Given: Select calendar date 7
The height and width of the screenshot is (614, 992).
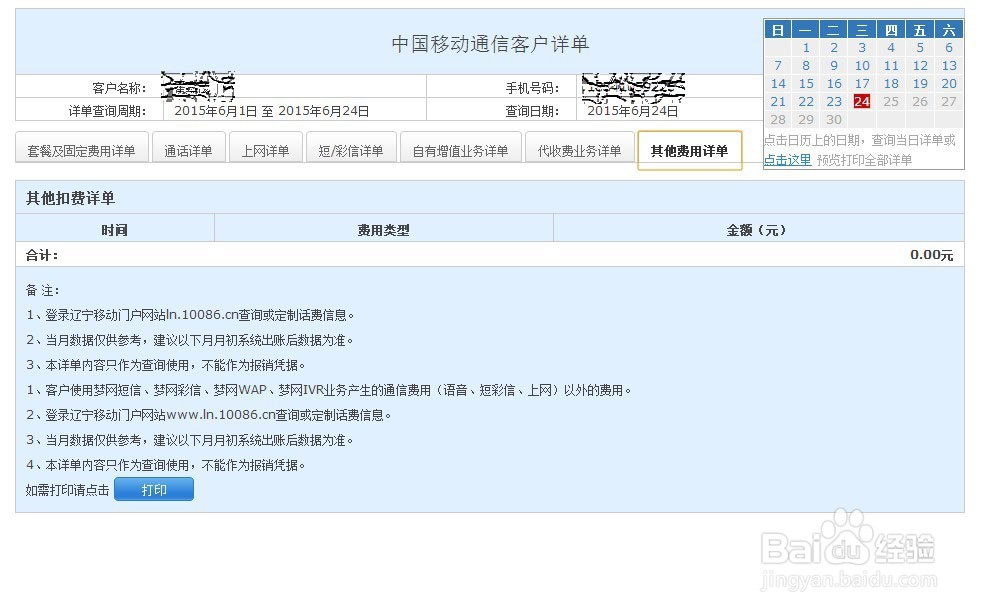Looking at the screenshot, I should (x=778, y=66).
